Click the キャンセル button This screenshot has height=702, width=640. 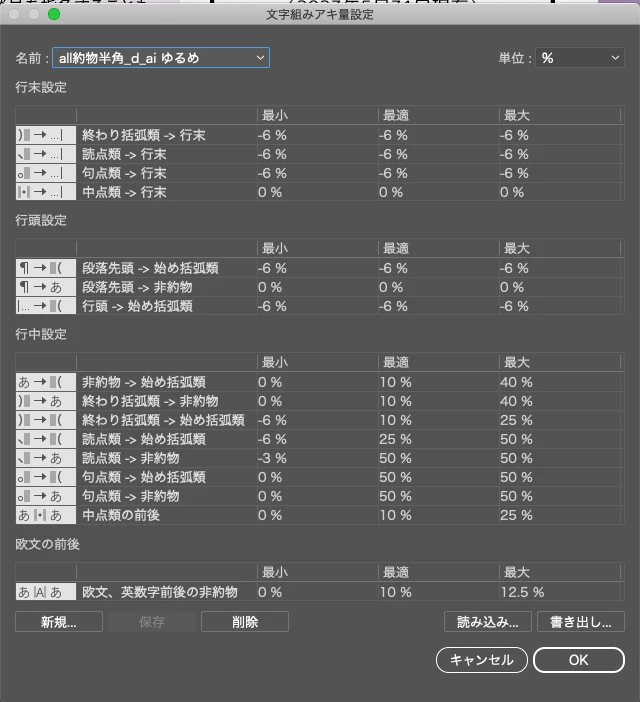click(x=482, y=660)
